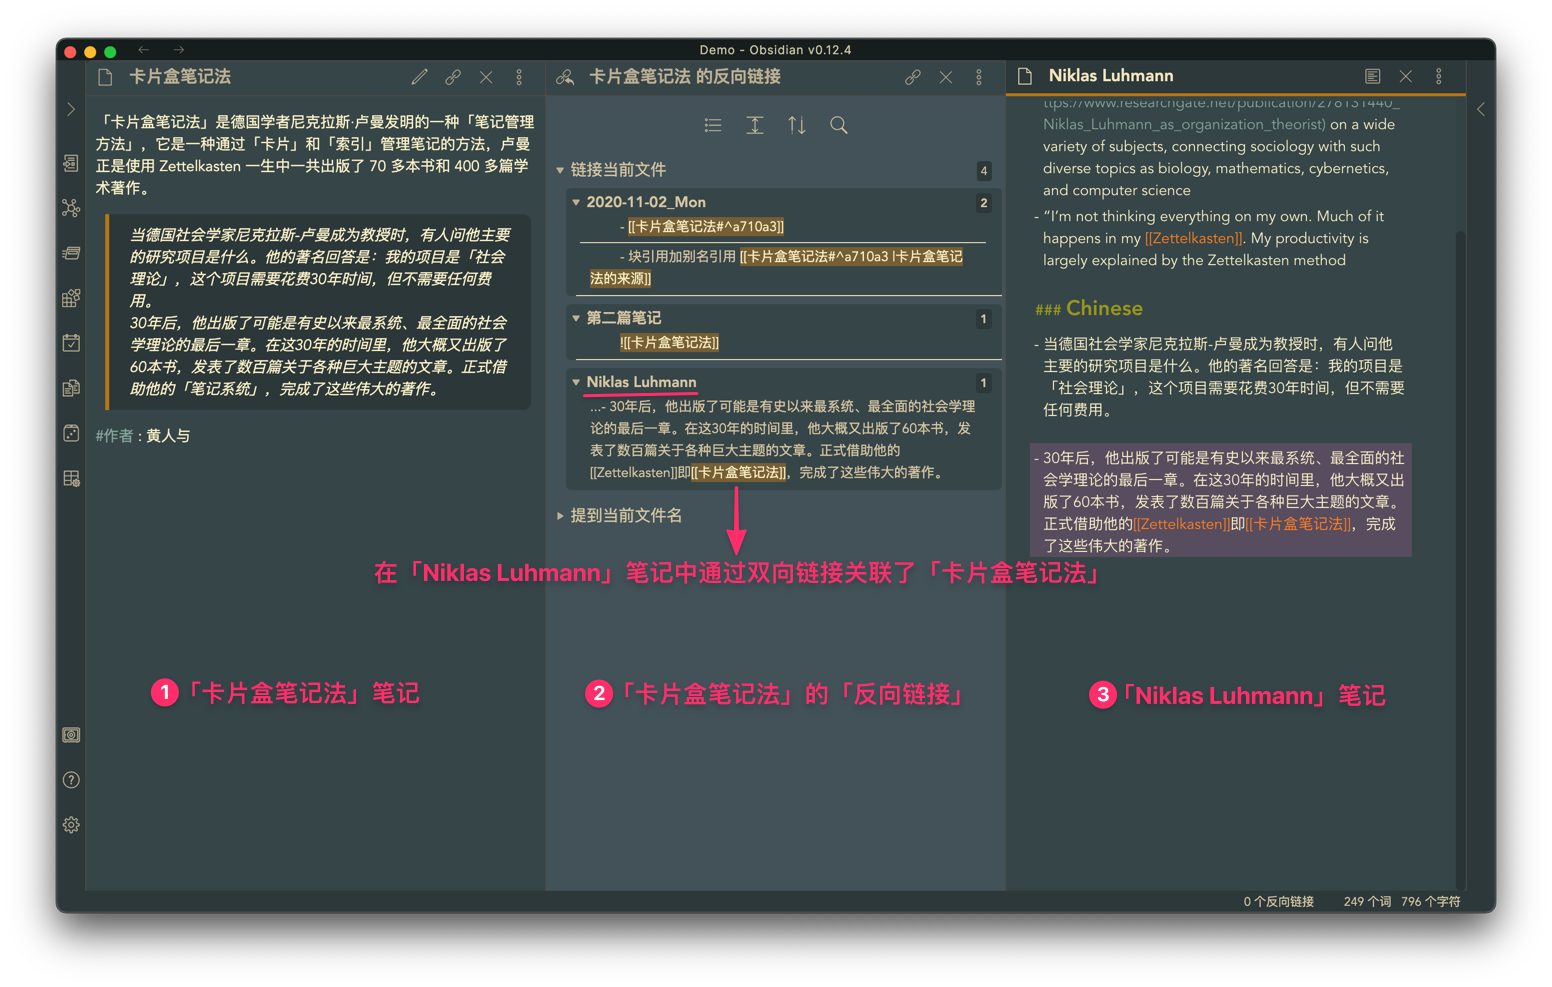This screenshot has height=987, width=1552.
Task: Open more options for Niklas Luhmann pane
Action: (x=1439, y=76)
